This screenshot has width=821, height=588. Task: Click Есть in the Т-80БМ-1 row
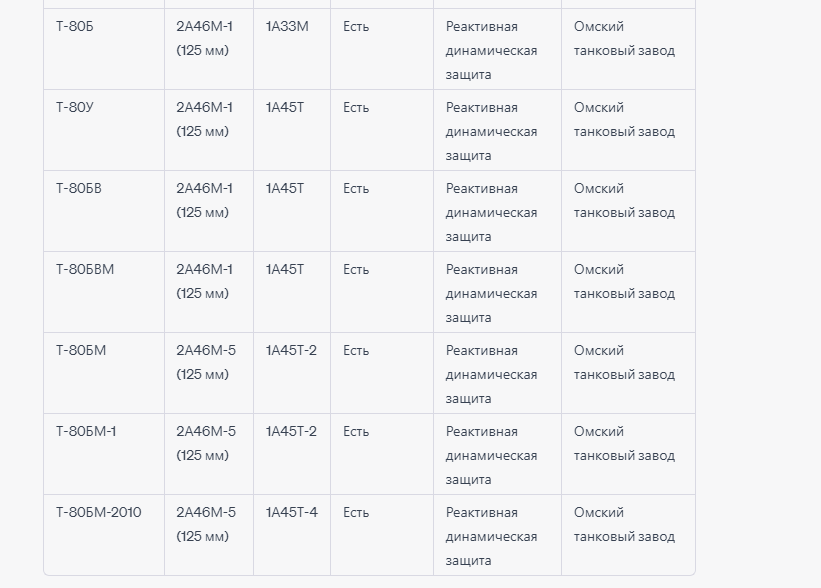click(x=356, y=431)
